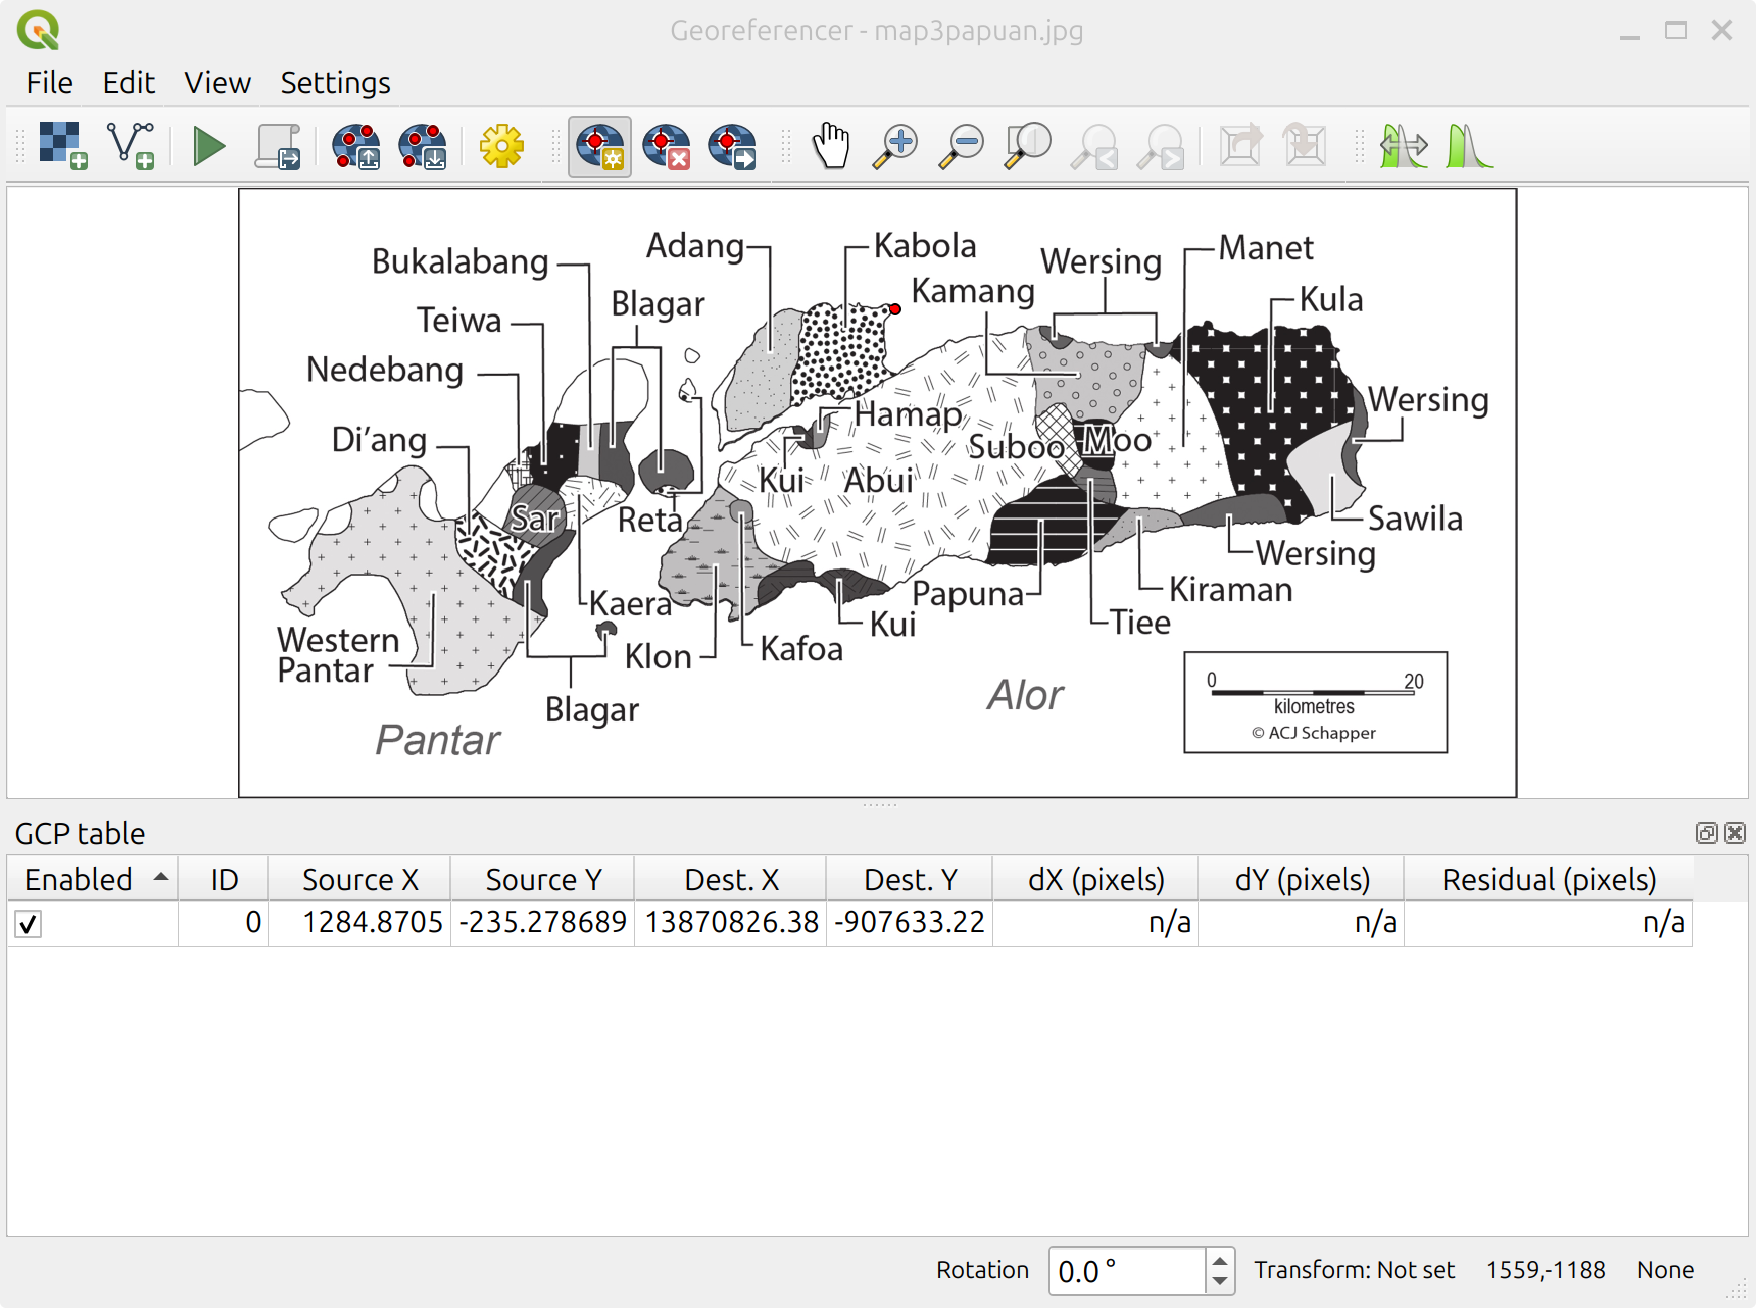Image resolution: width=1756 pixels, height=1308 pixels.
Task: Toggle full histogram stretch
Action: tap(1404, 145)
